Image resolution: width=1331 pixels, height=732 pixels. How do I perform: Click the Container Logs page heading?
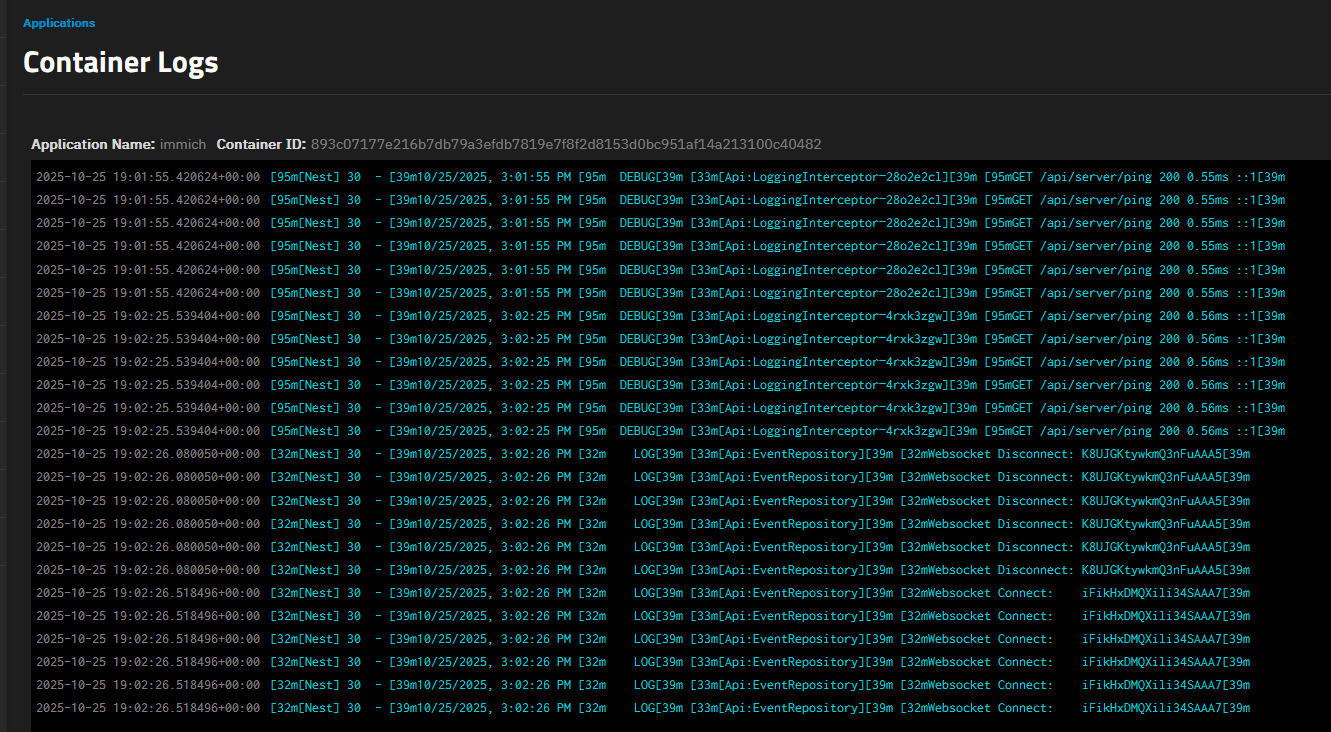pyautogui.click(x=120, y=63)
